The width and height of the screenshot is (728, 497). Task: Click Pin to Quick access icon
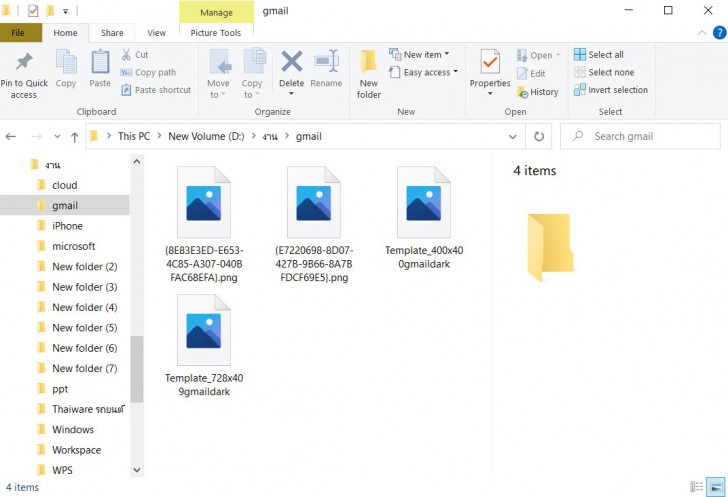pyautogui.click(x=24, y=62)
